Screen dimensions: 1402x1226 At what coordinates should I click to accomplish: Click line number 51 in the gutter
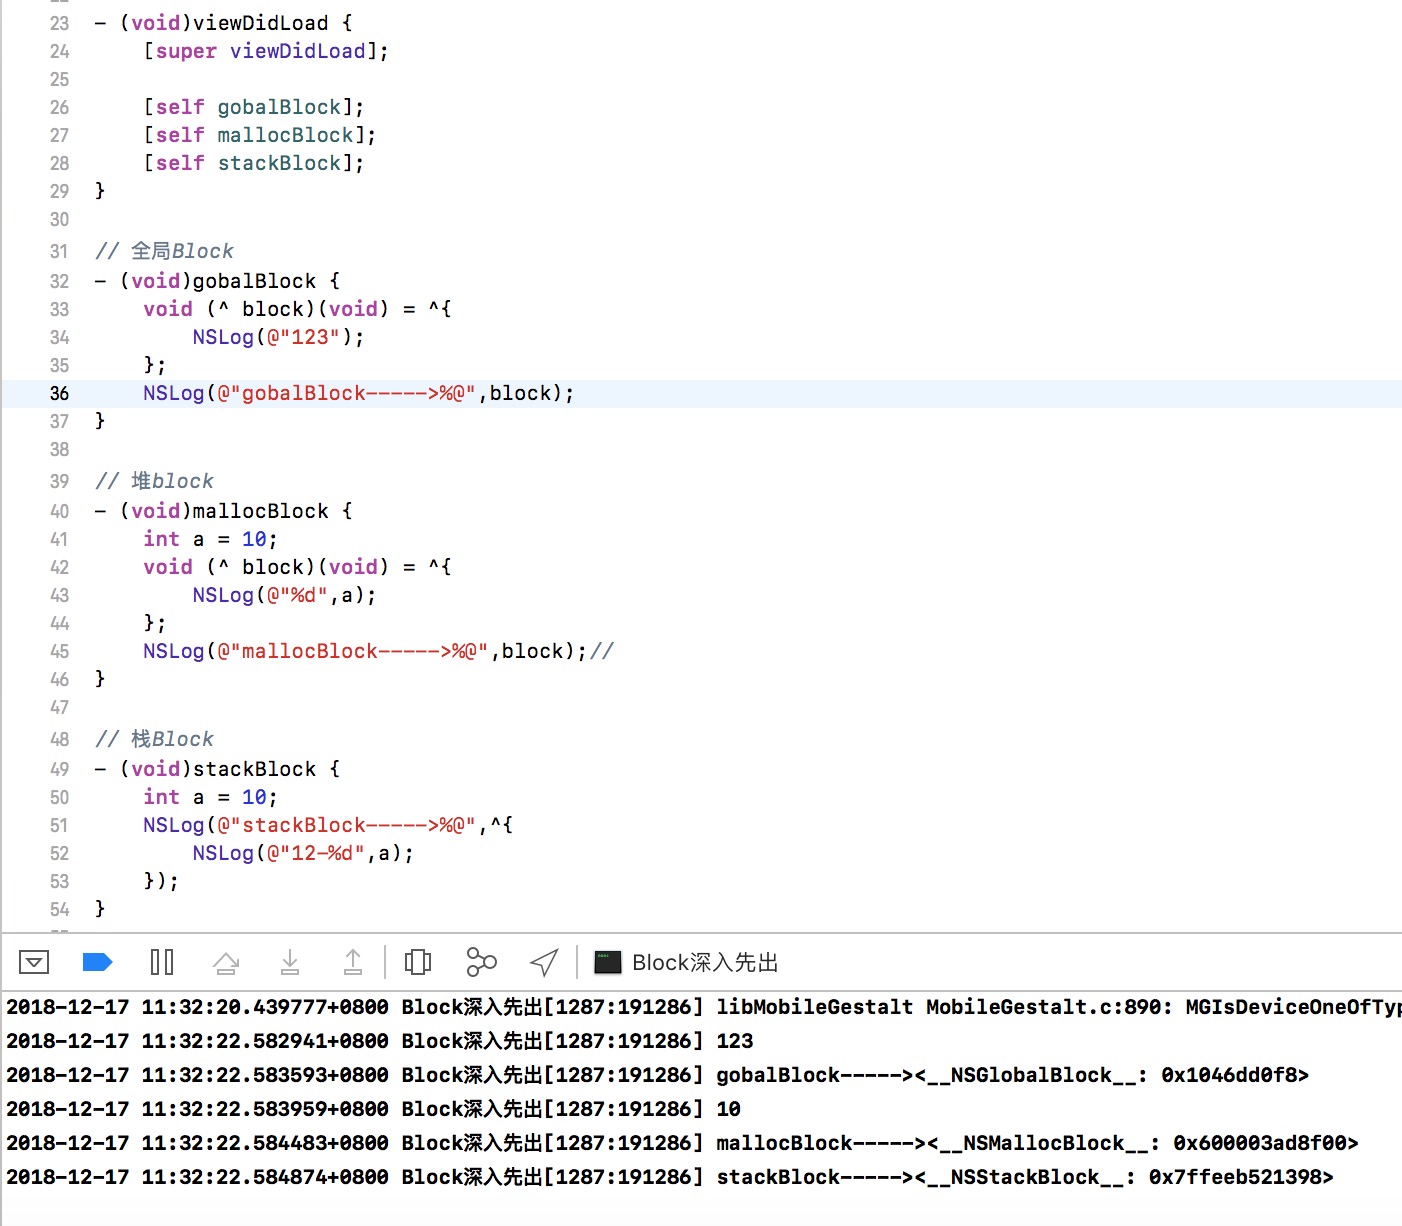pos(59,825)
